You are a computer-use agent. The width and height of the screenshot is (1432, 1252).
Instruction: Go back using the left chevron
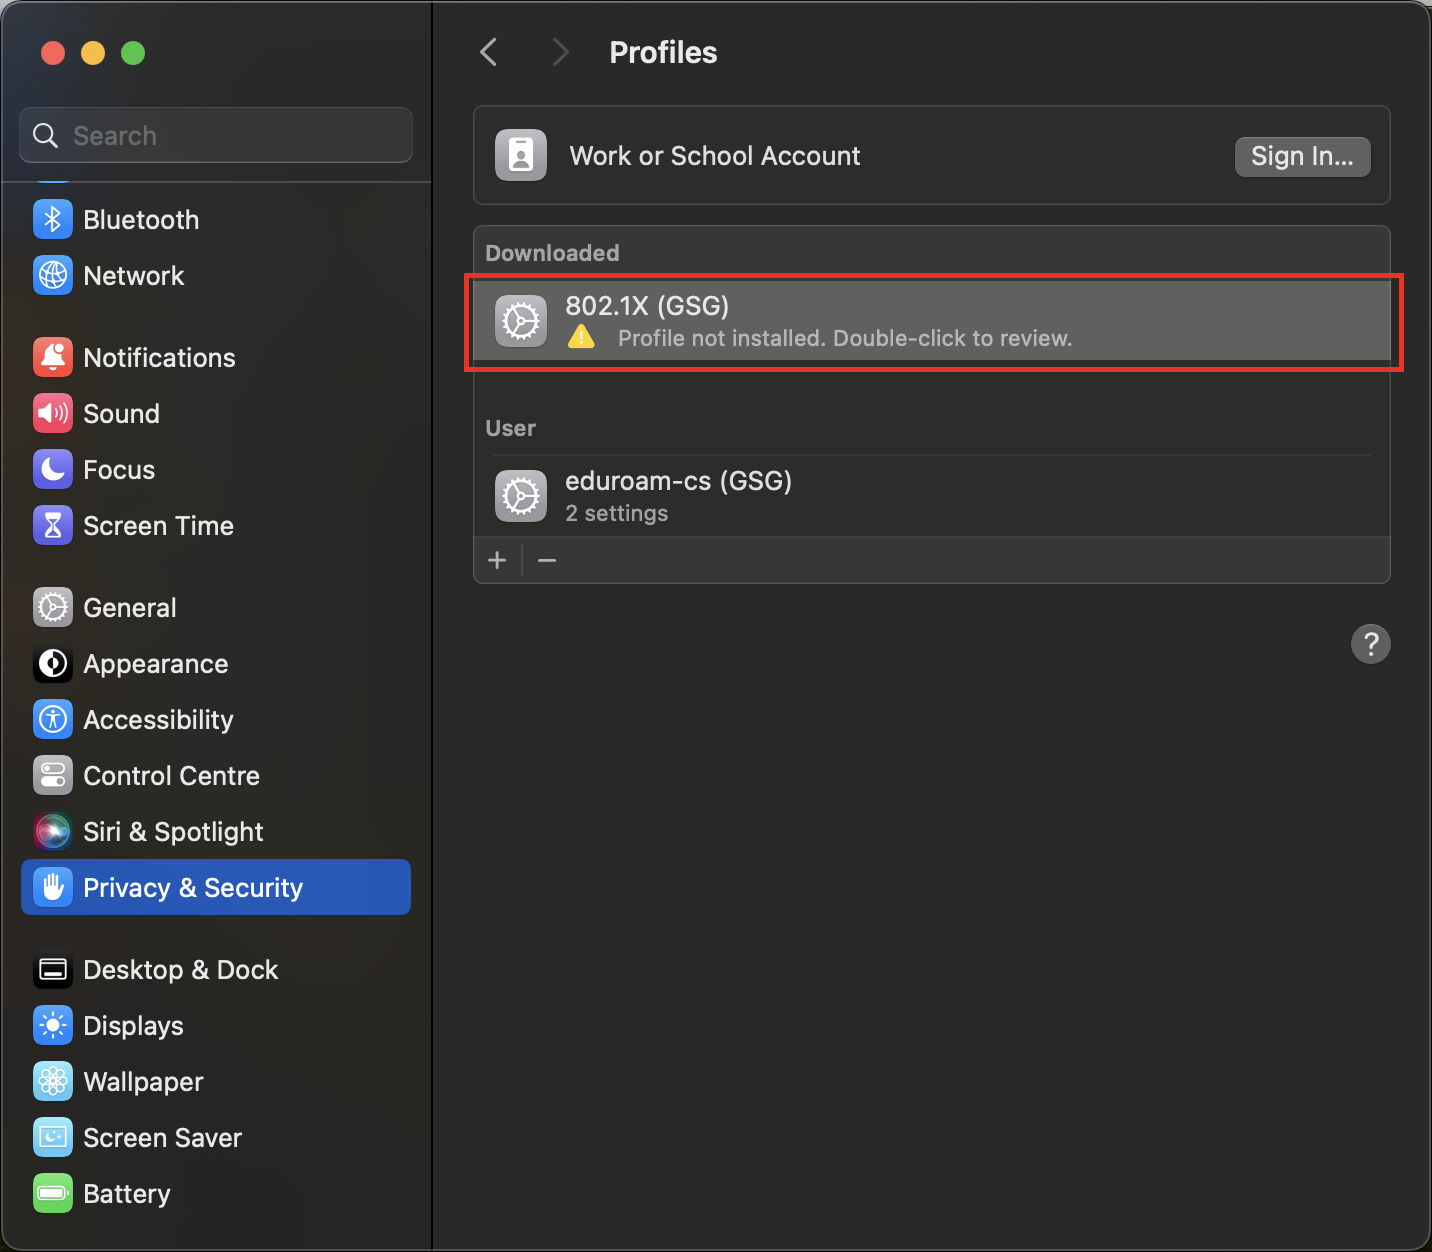click(489, 52)
